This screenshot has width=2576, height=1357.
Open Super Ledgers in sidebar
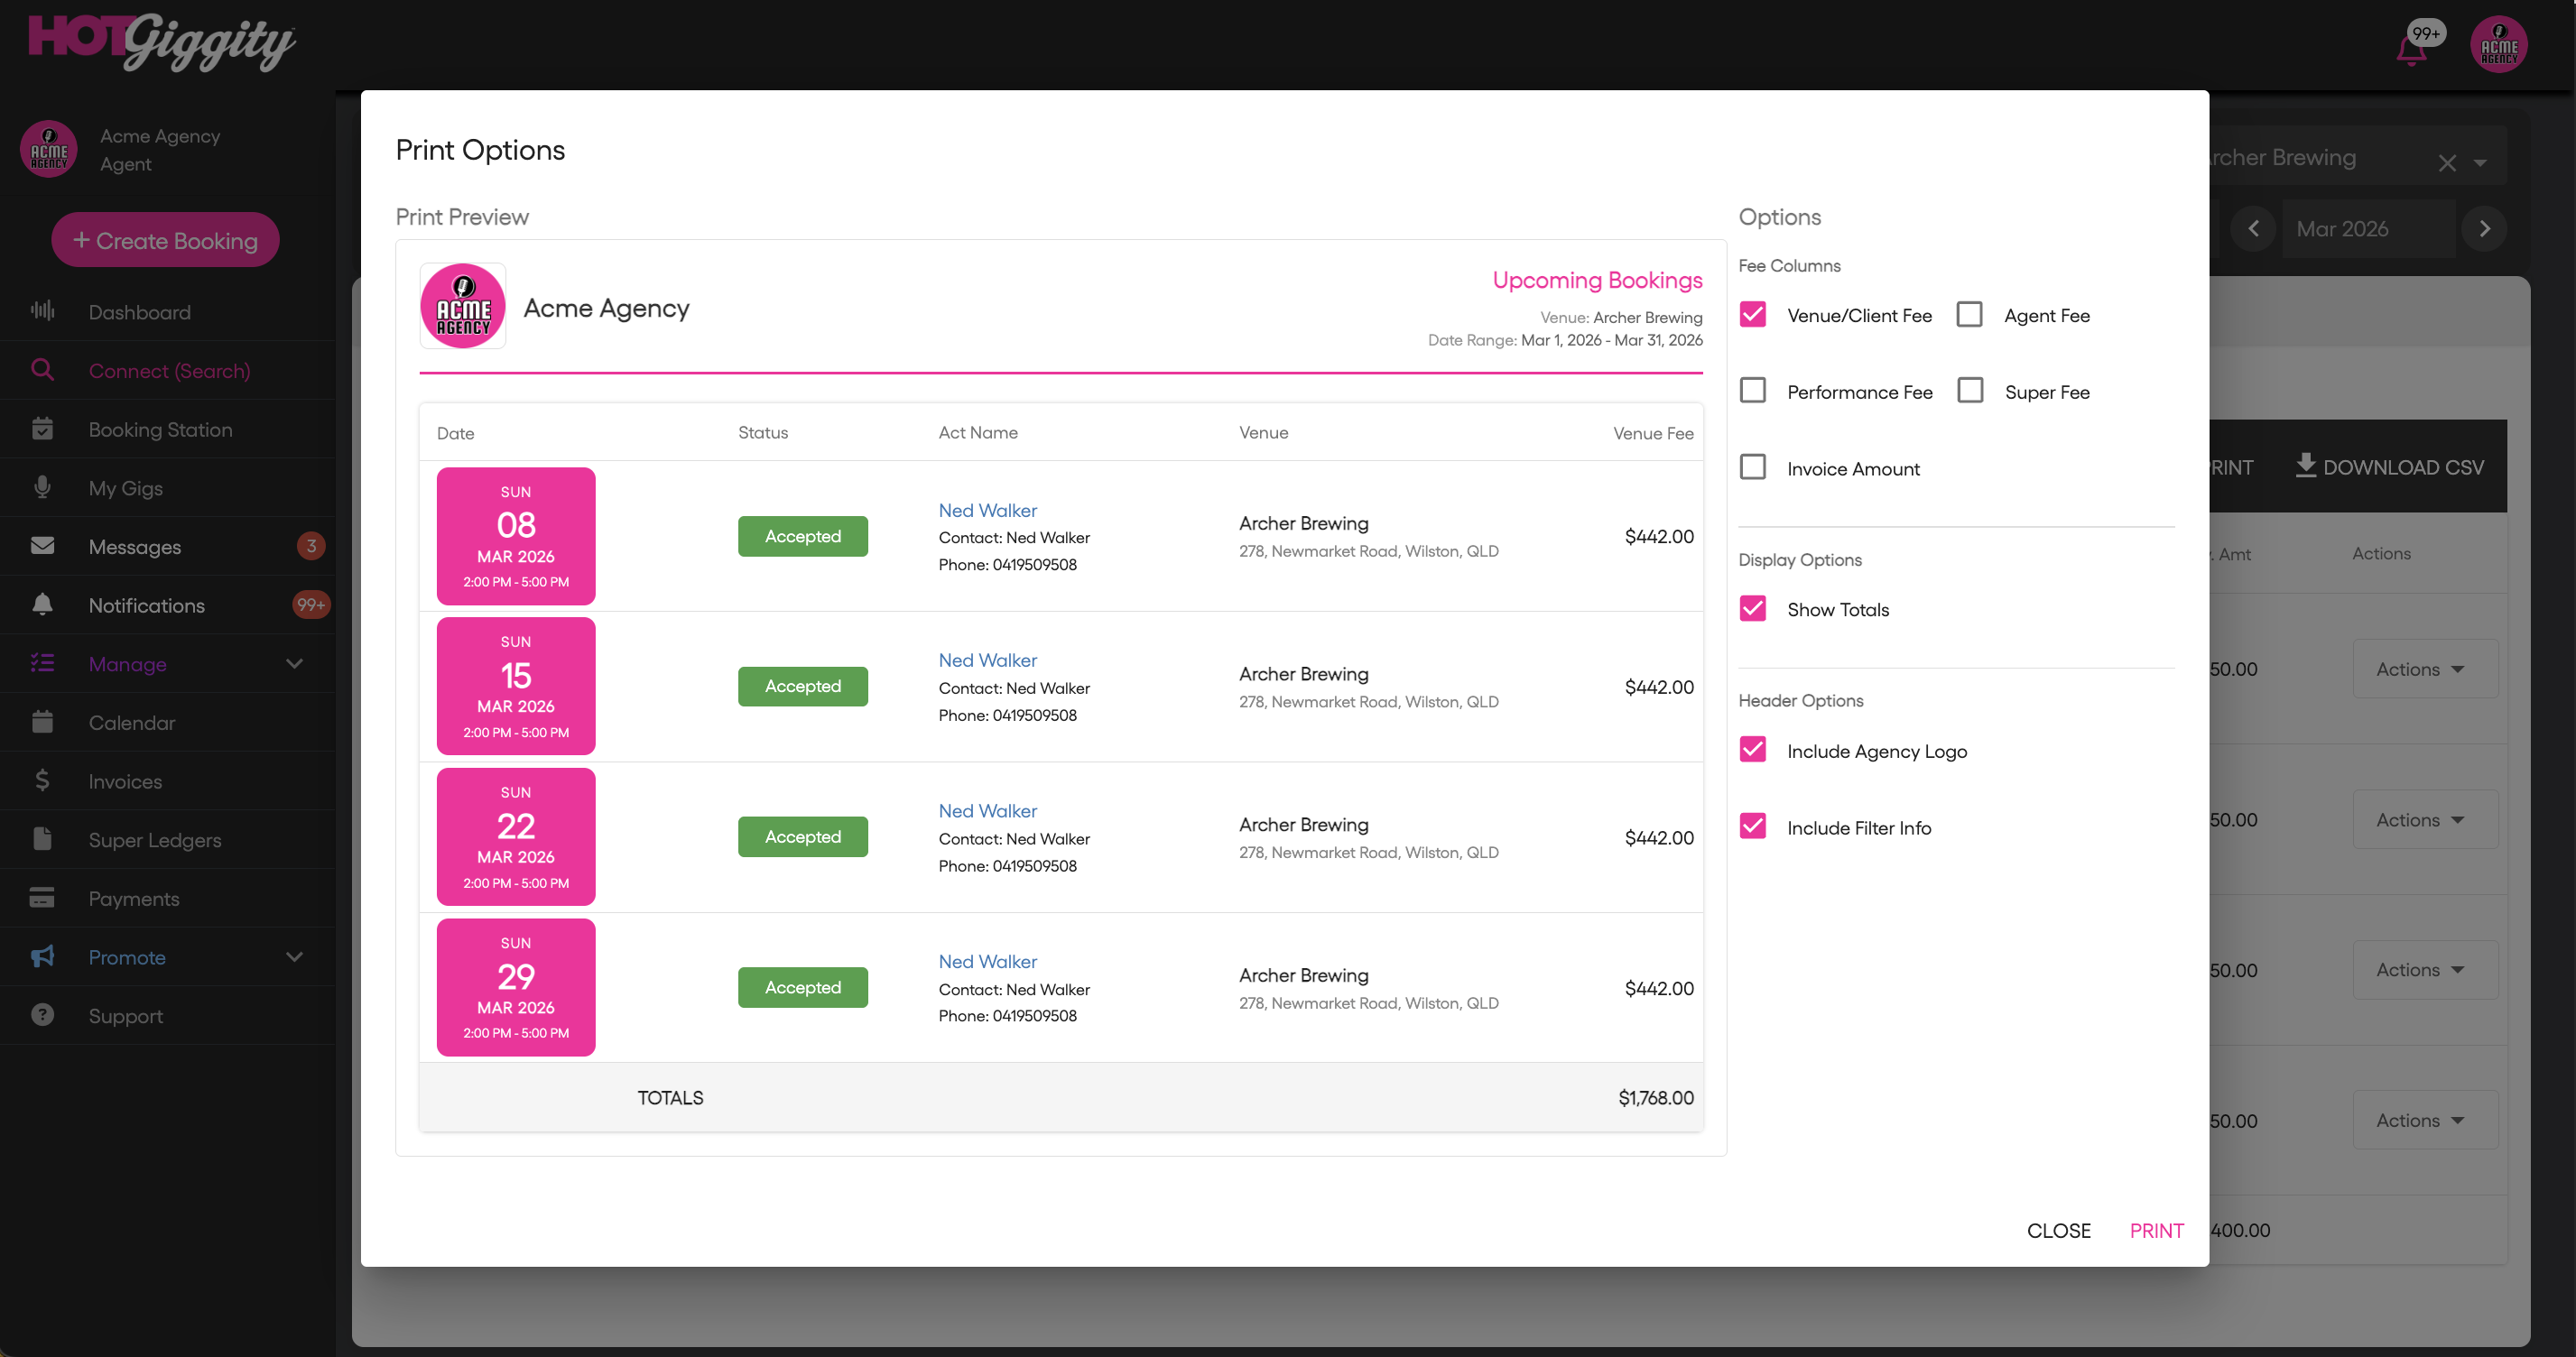coord(155,840)
